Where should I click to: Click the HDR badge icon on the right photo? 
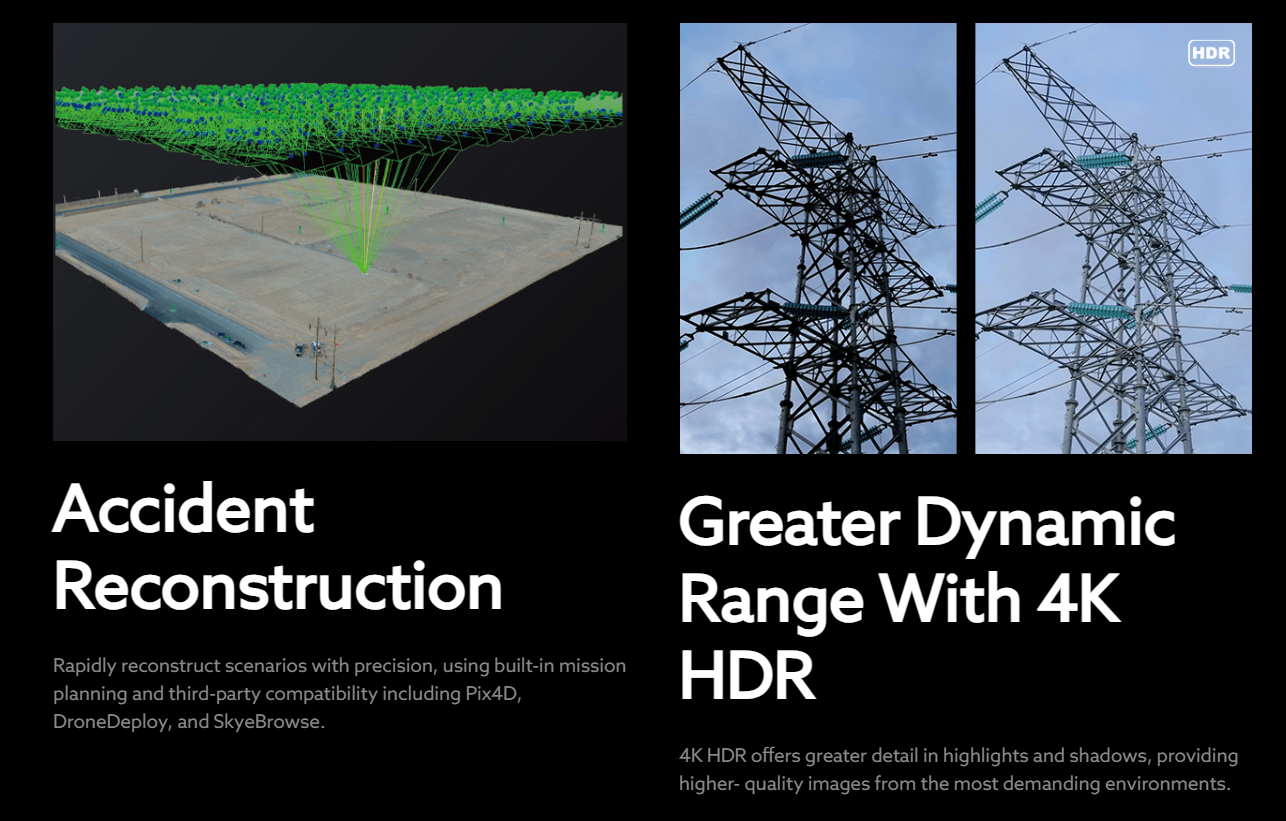(1211, 53)
